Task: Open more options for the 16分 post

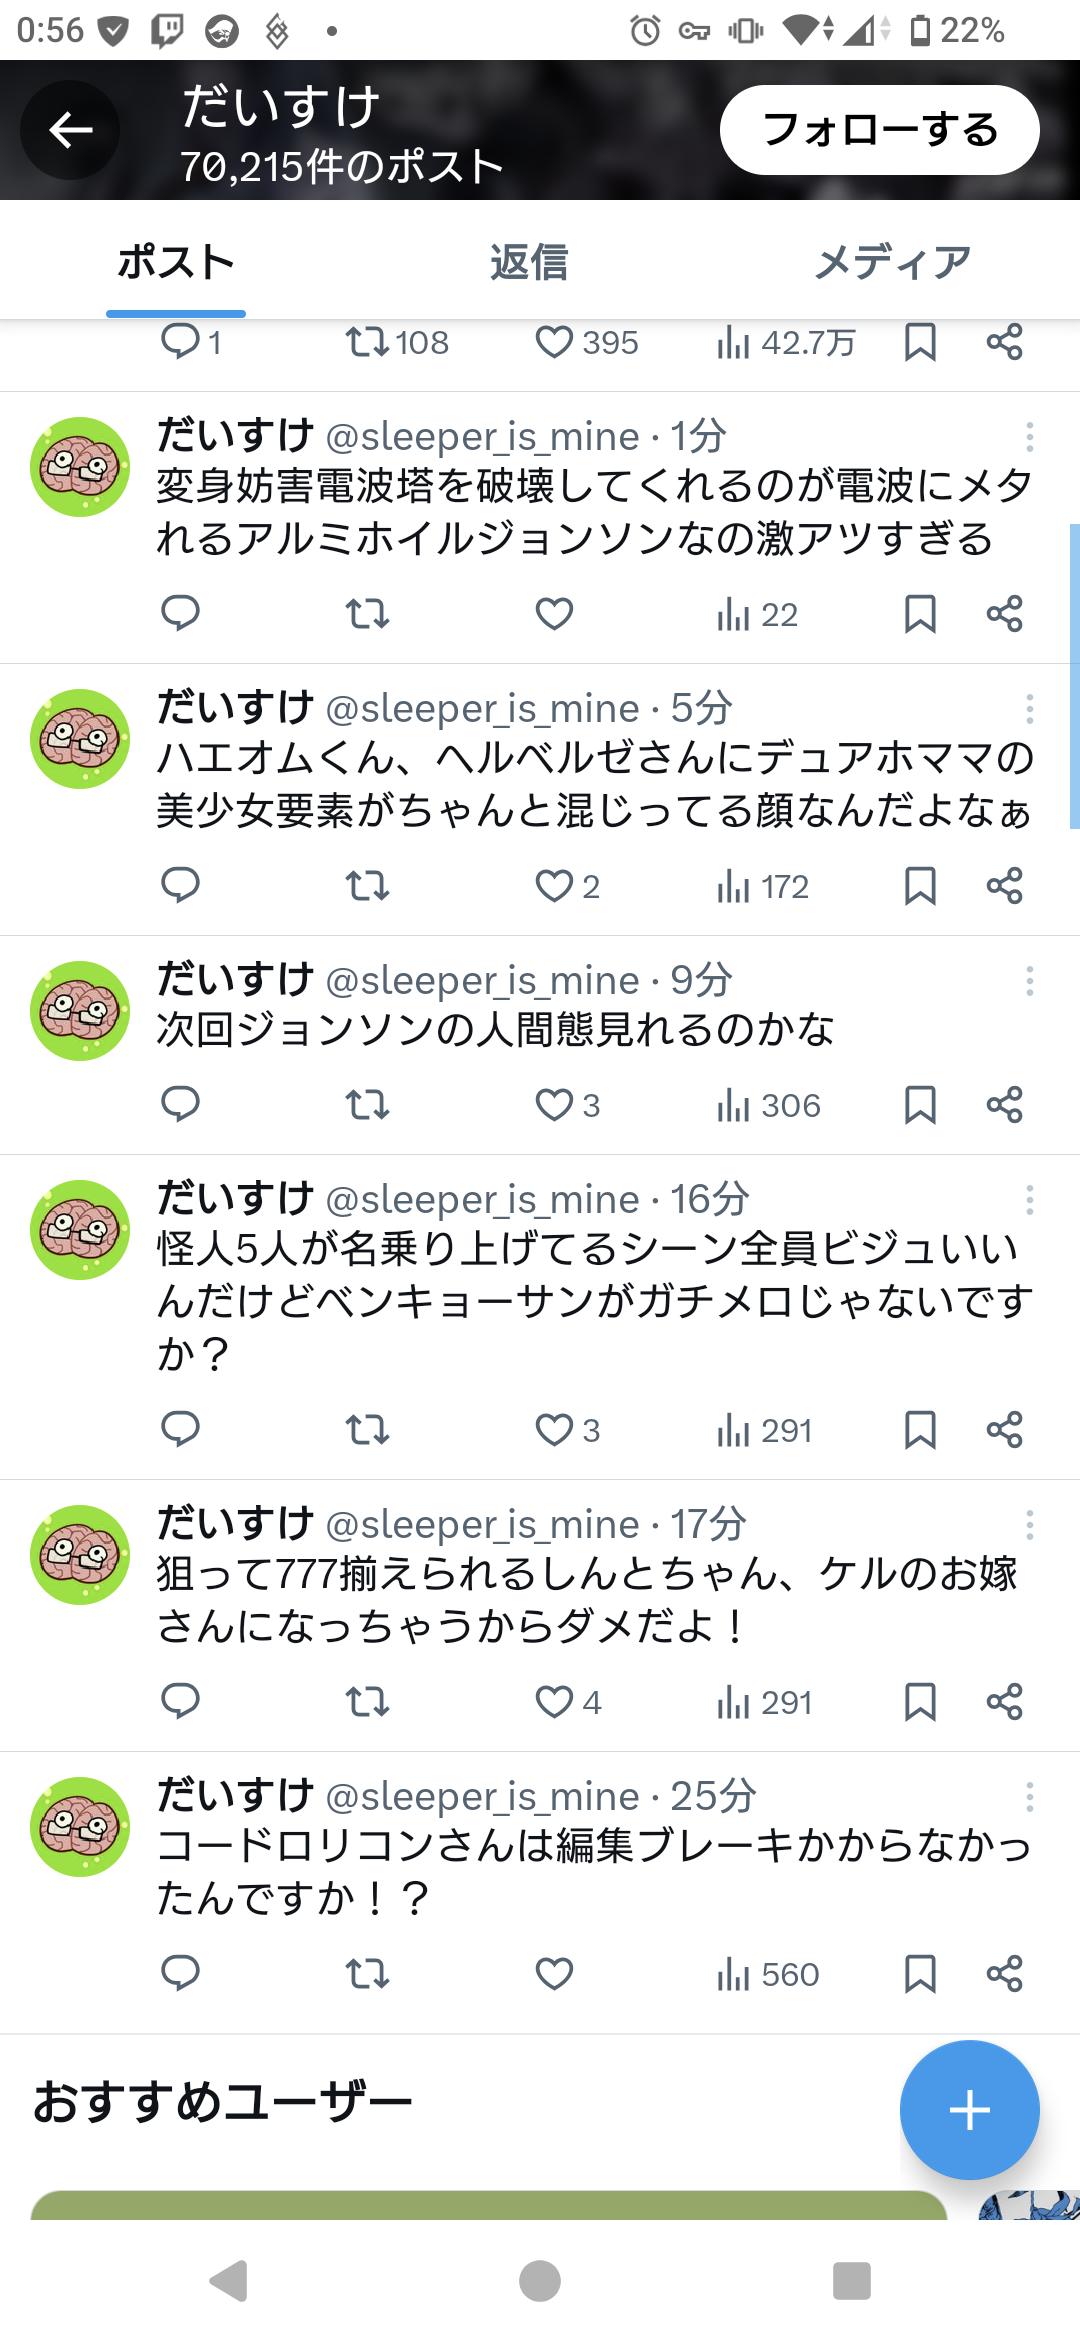Action: point(1029,1200)
